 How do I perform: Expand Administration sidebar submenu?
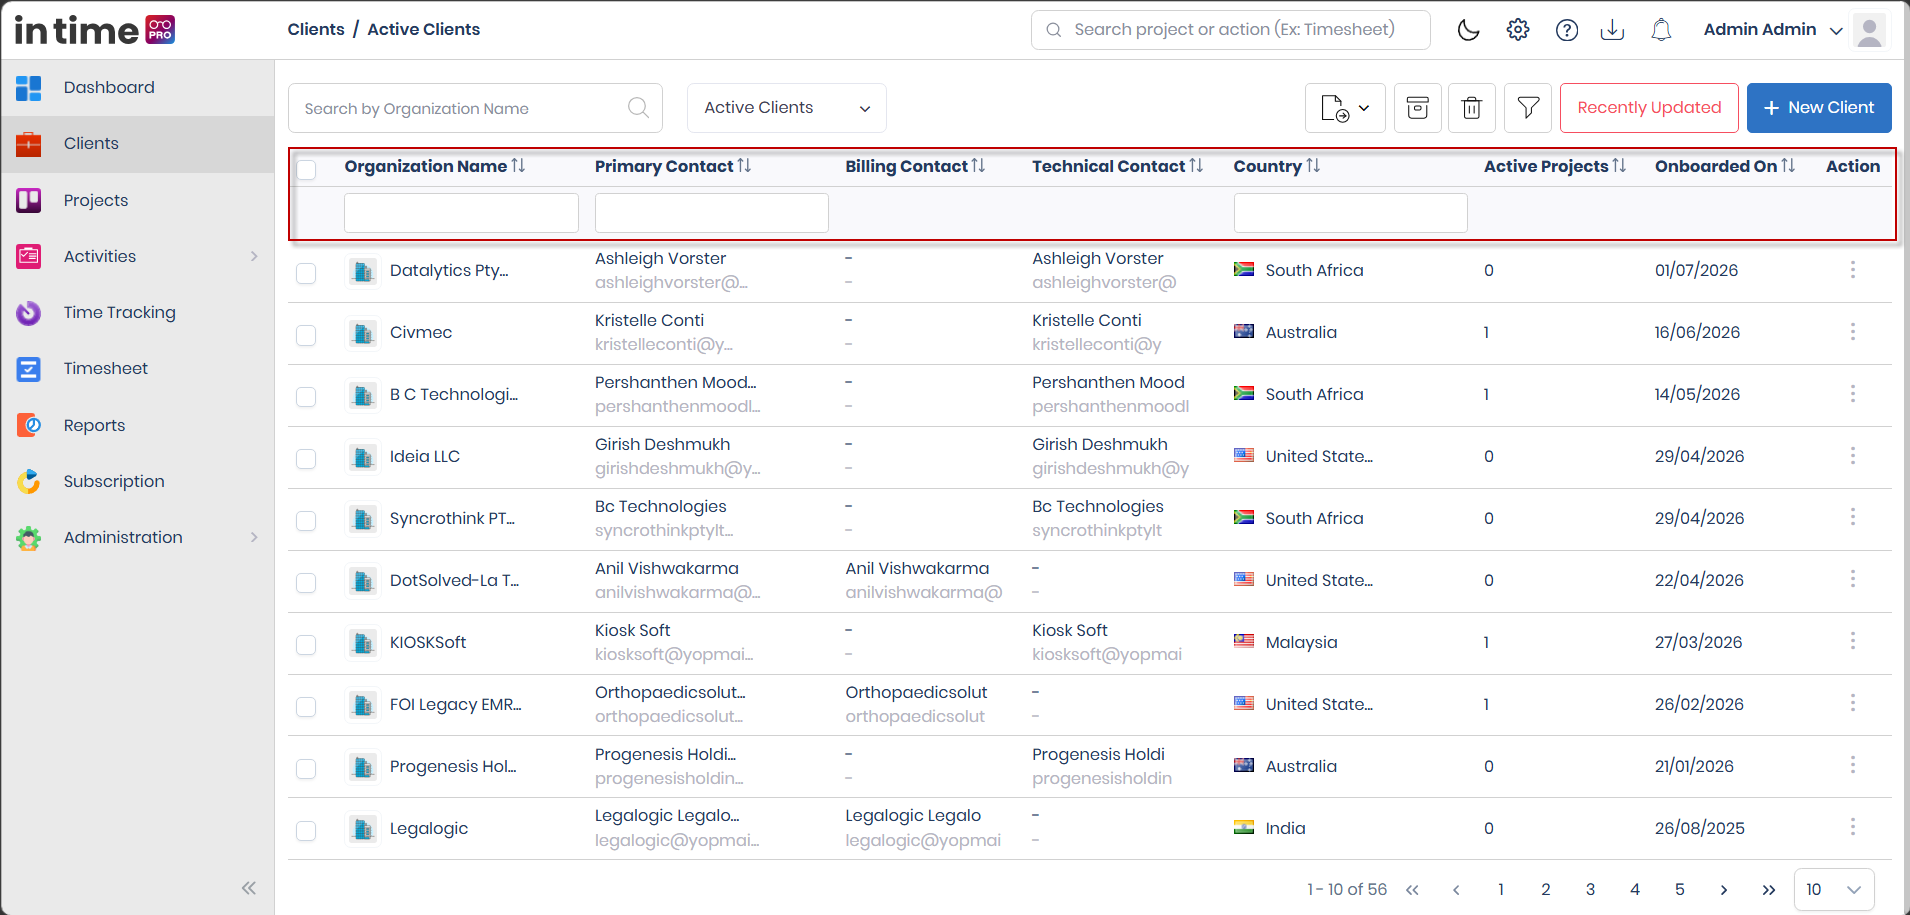pyautogui.click(x=254, y=537)
